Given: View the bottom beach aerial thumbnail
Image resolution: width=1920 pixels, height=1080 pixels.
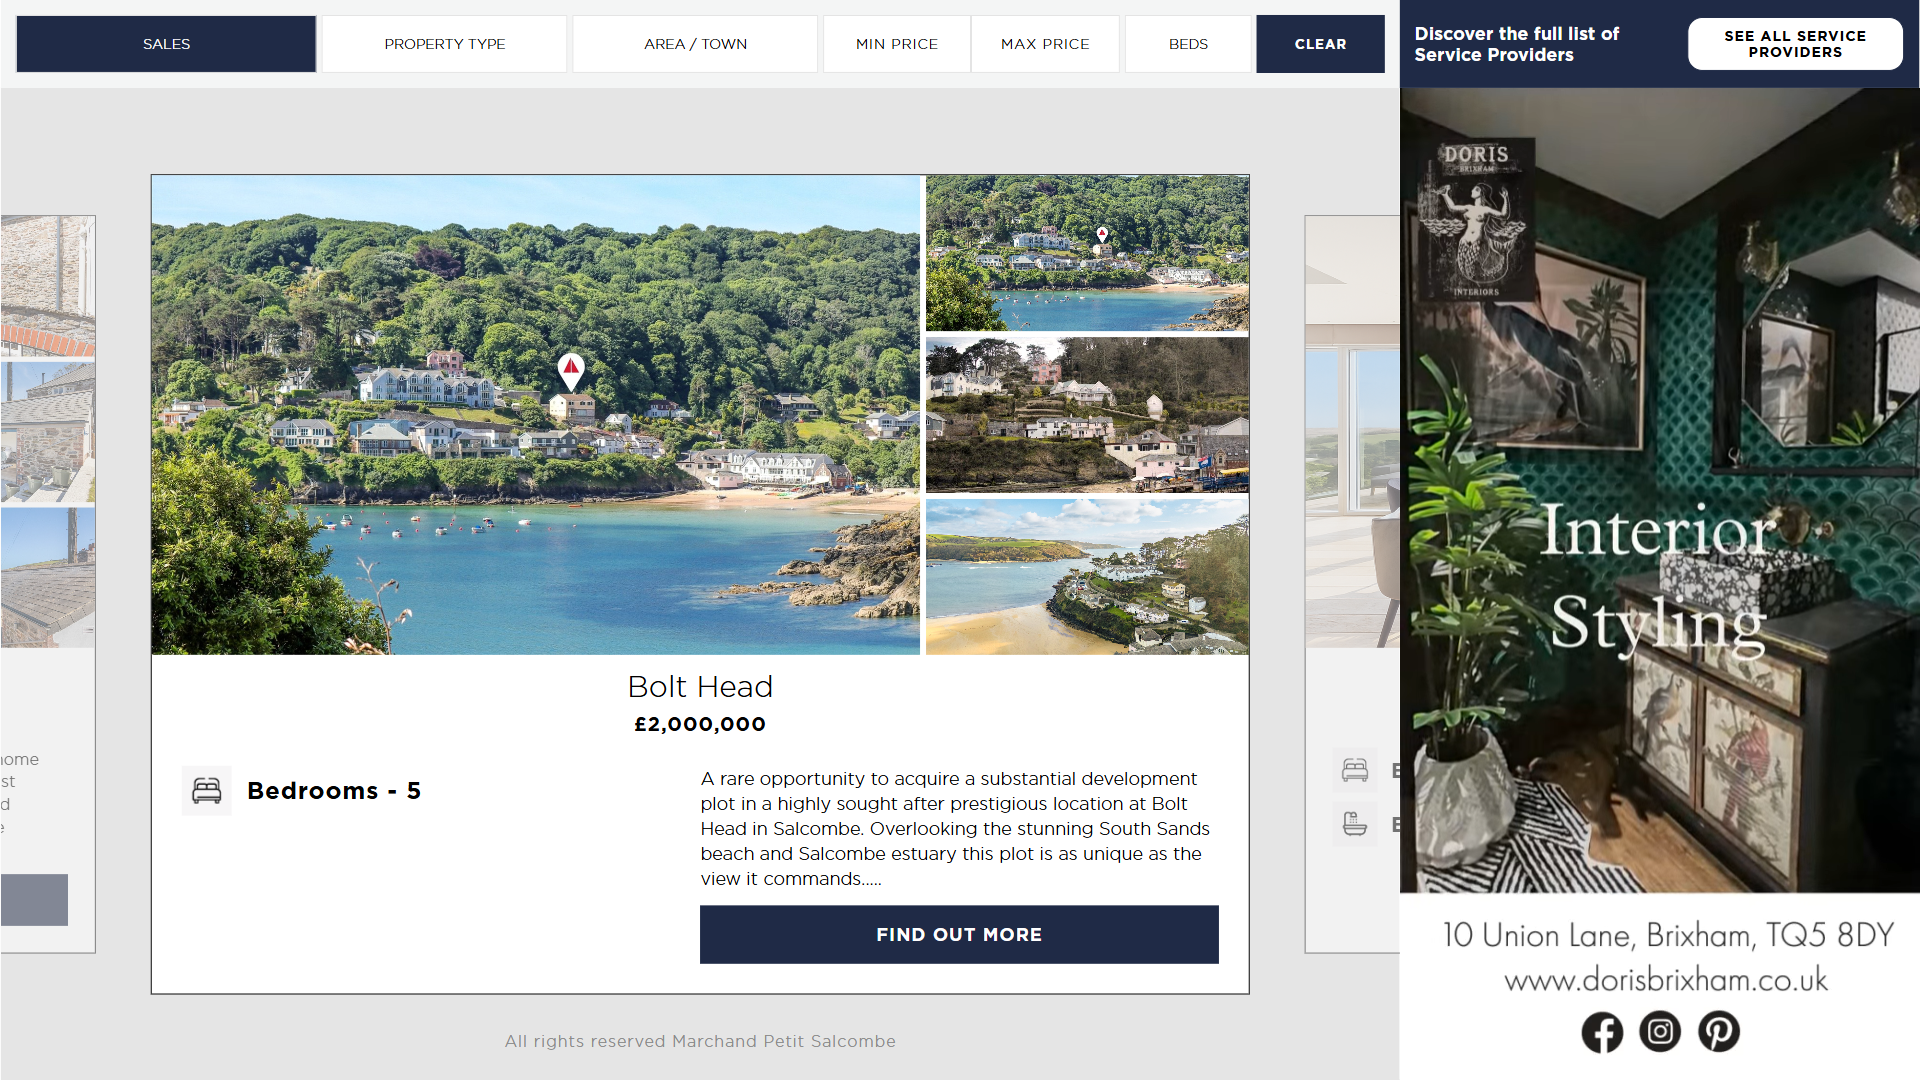Looking at the screenshot, I should (1087, 577).
